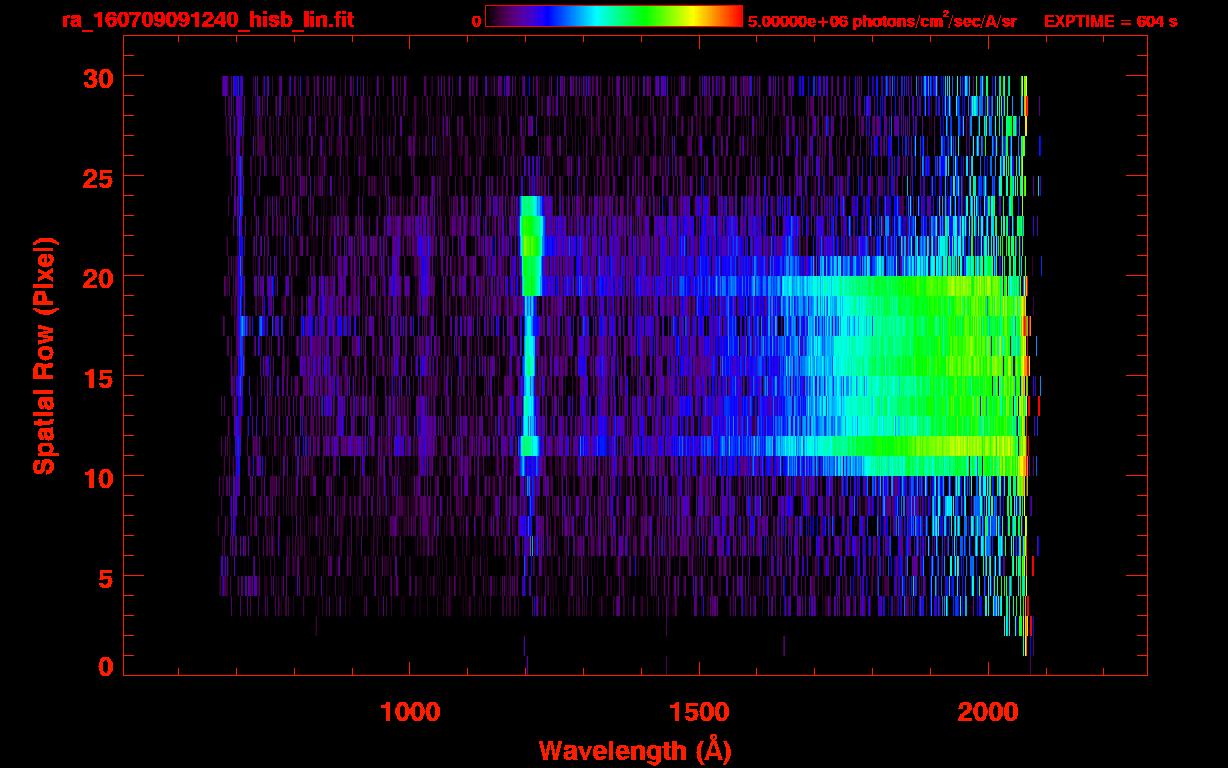Click the colorbar minimum value 0
Screen dimensions: 1228x768
point(475,21)
